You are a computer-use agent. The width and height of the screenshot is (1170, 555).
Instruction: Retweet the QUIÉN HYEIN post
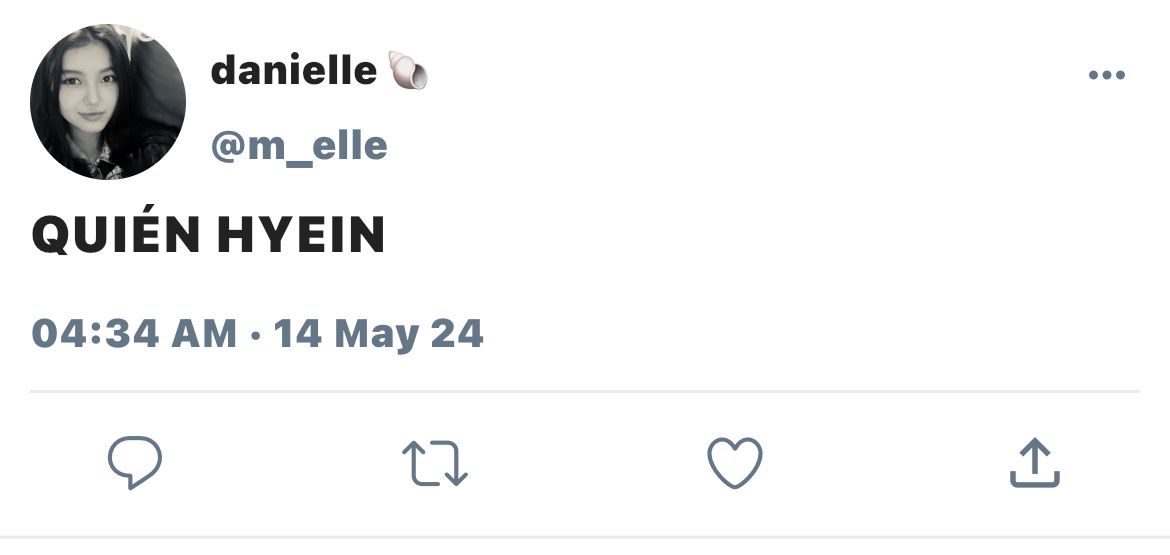point(435,463)
